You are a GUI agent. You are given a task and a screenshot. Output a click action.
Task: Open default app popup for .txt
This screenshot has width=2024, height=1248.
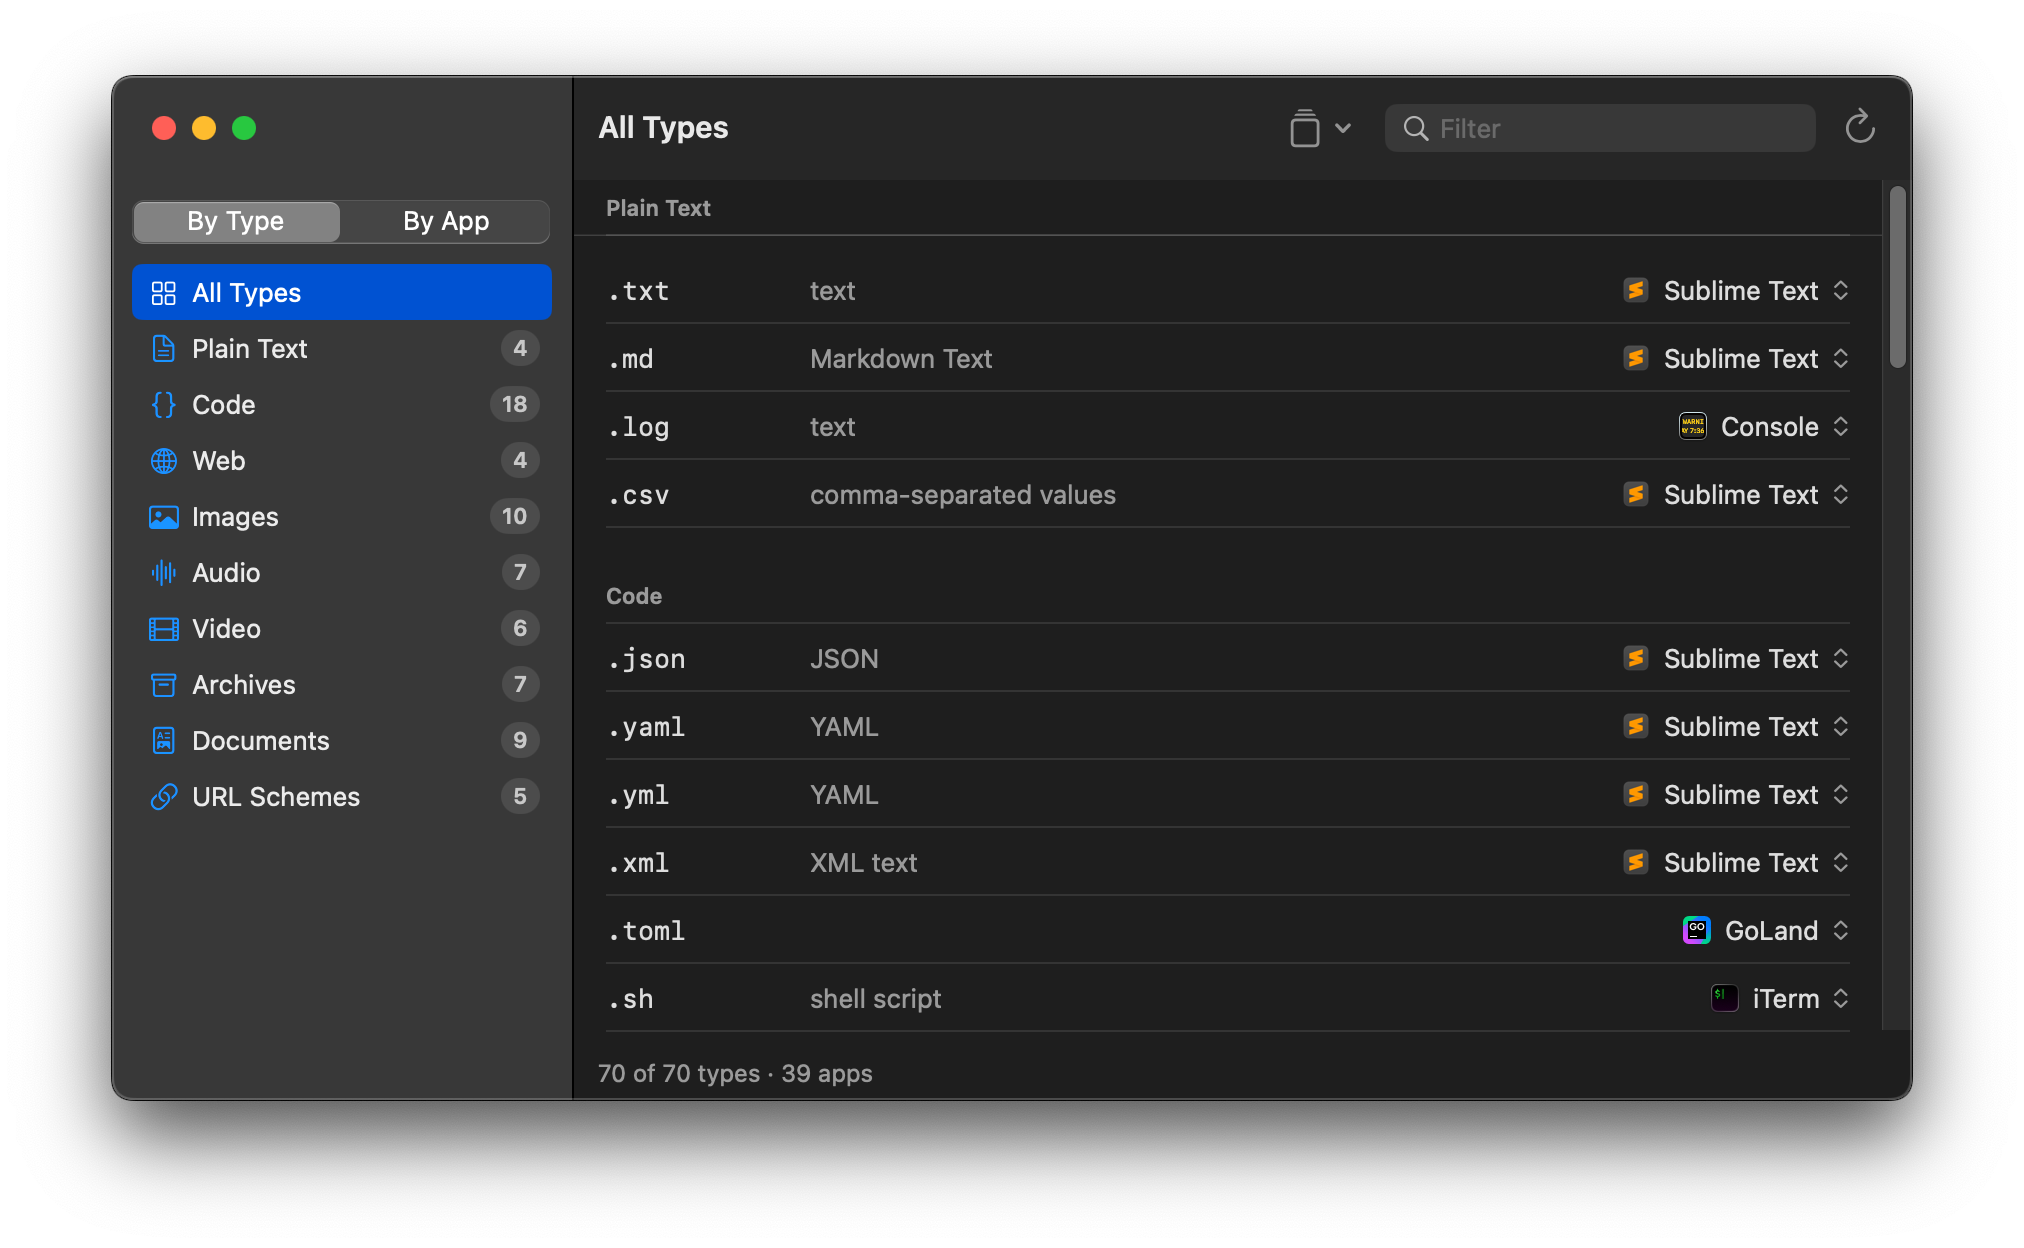click(1736, 291)
